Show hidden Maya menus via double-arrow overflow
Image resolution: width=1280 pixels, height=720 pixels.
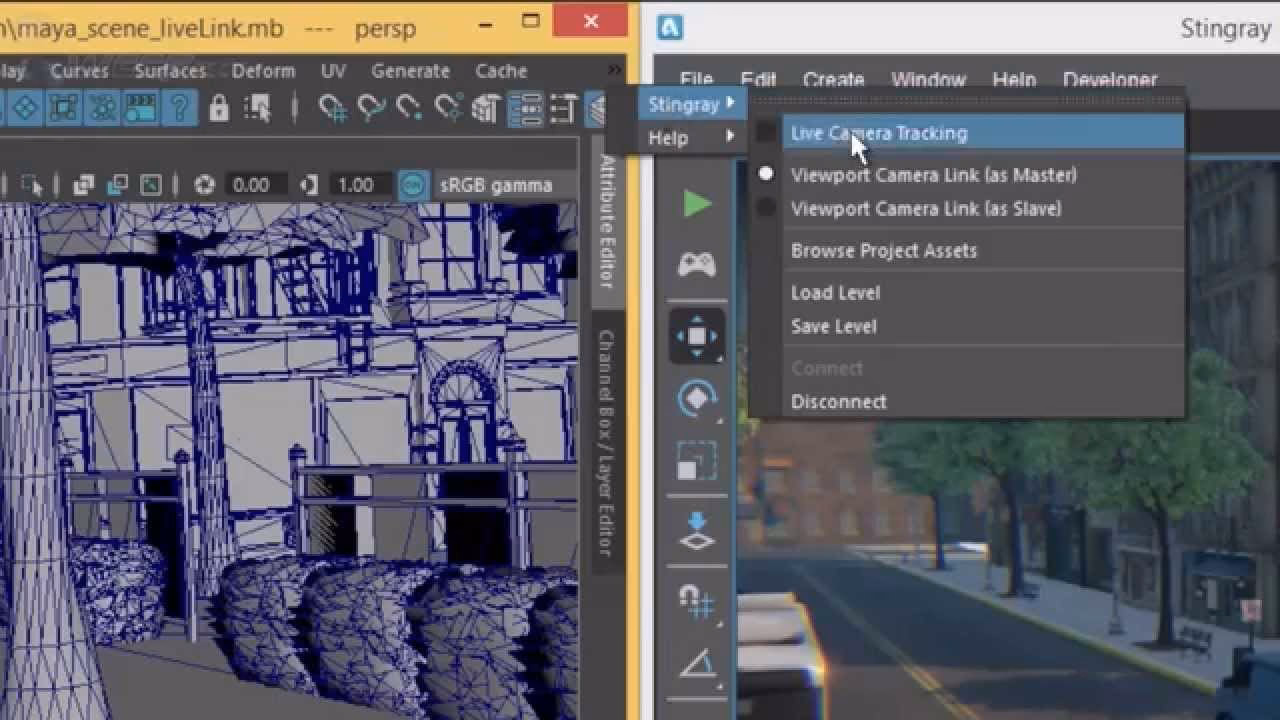tap(614, 71)
